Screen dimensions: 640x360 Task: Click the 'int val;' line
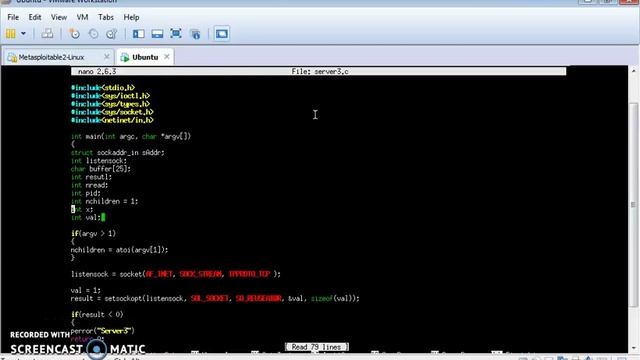86,218
